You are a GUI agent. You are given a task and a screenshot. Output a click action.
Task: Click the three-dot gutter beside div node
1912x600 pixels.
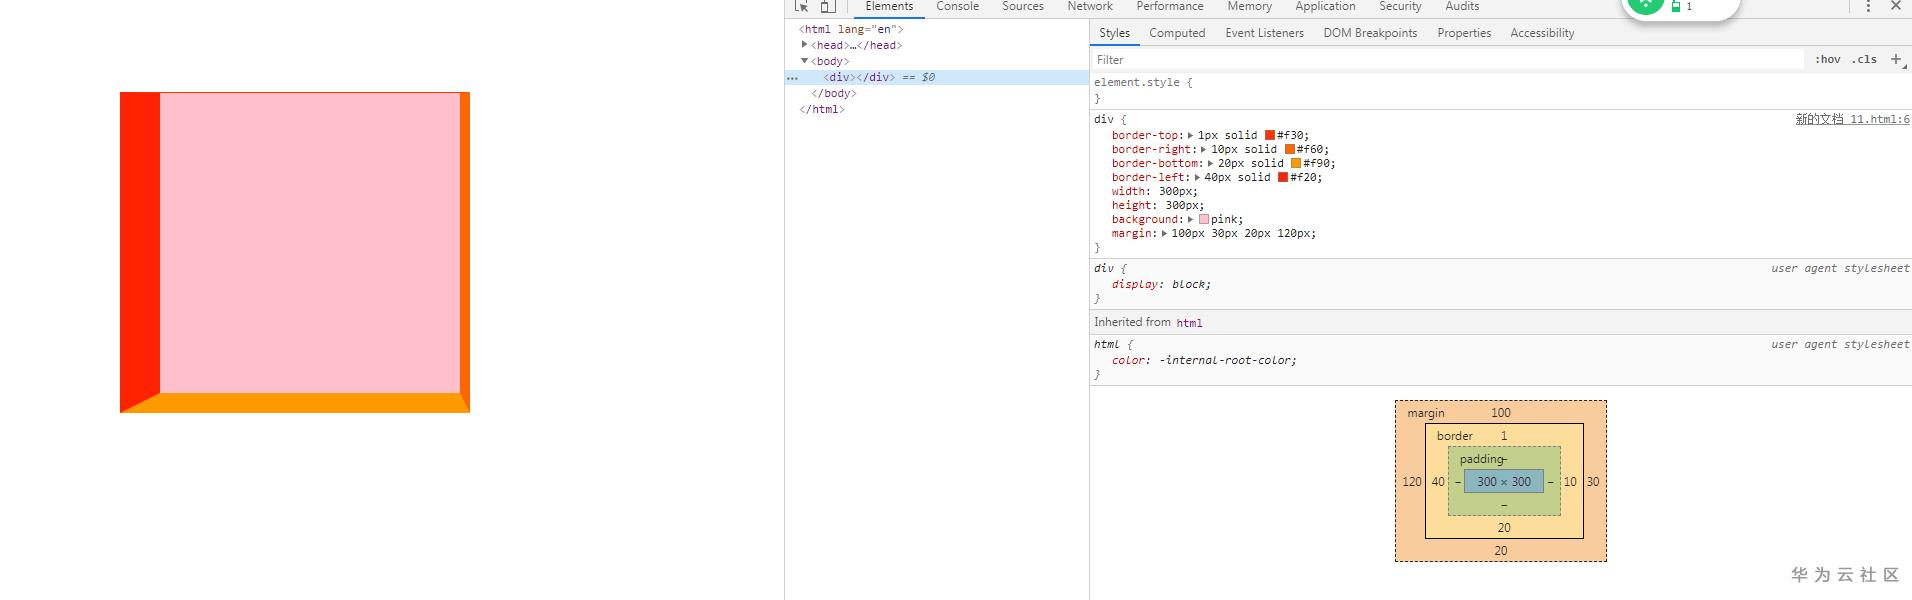(792, 77)
